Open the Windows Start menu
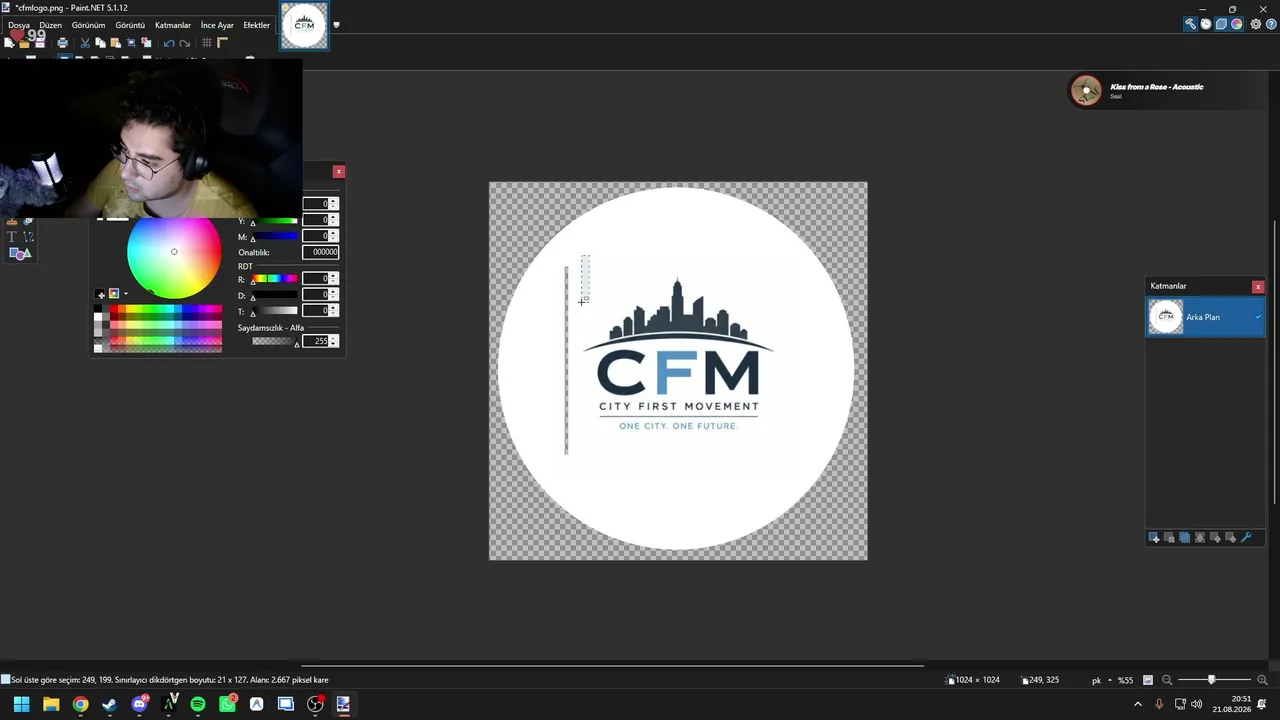 click(21, 704)
